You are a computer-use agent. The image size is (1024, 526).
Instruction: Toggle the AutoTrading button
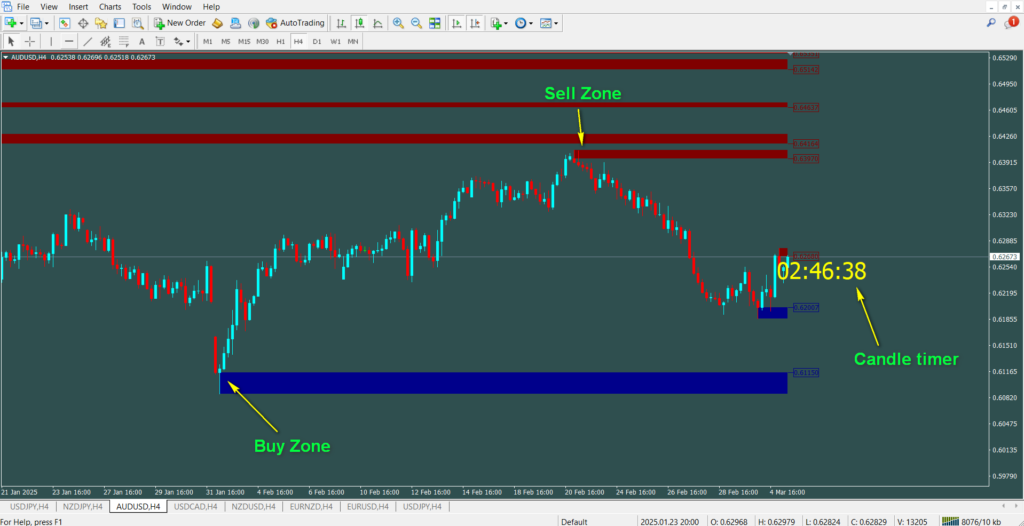pos(295,24)
